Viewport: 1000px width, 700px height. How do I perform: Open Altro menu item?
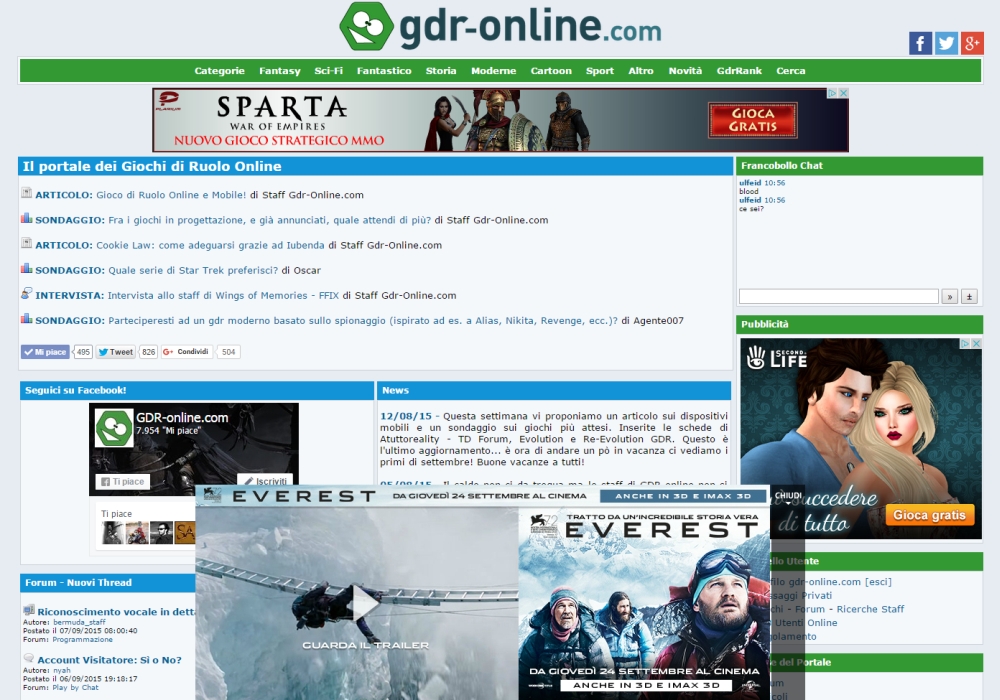(641, 71)
